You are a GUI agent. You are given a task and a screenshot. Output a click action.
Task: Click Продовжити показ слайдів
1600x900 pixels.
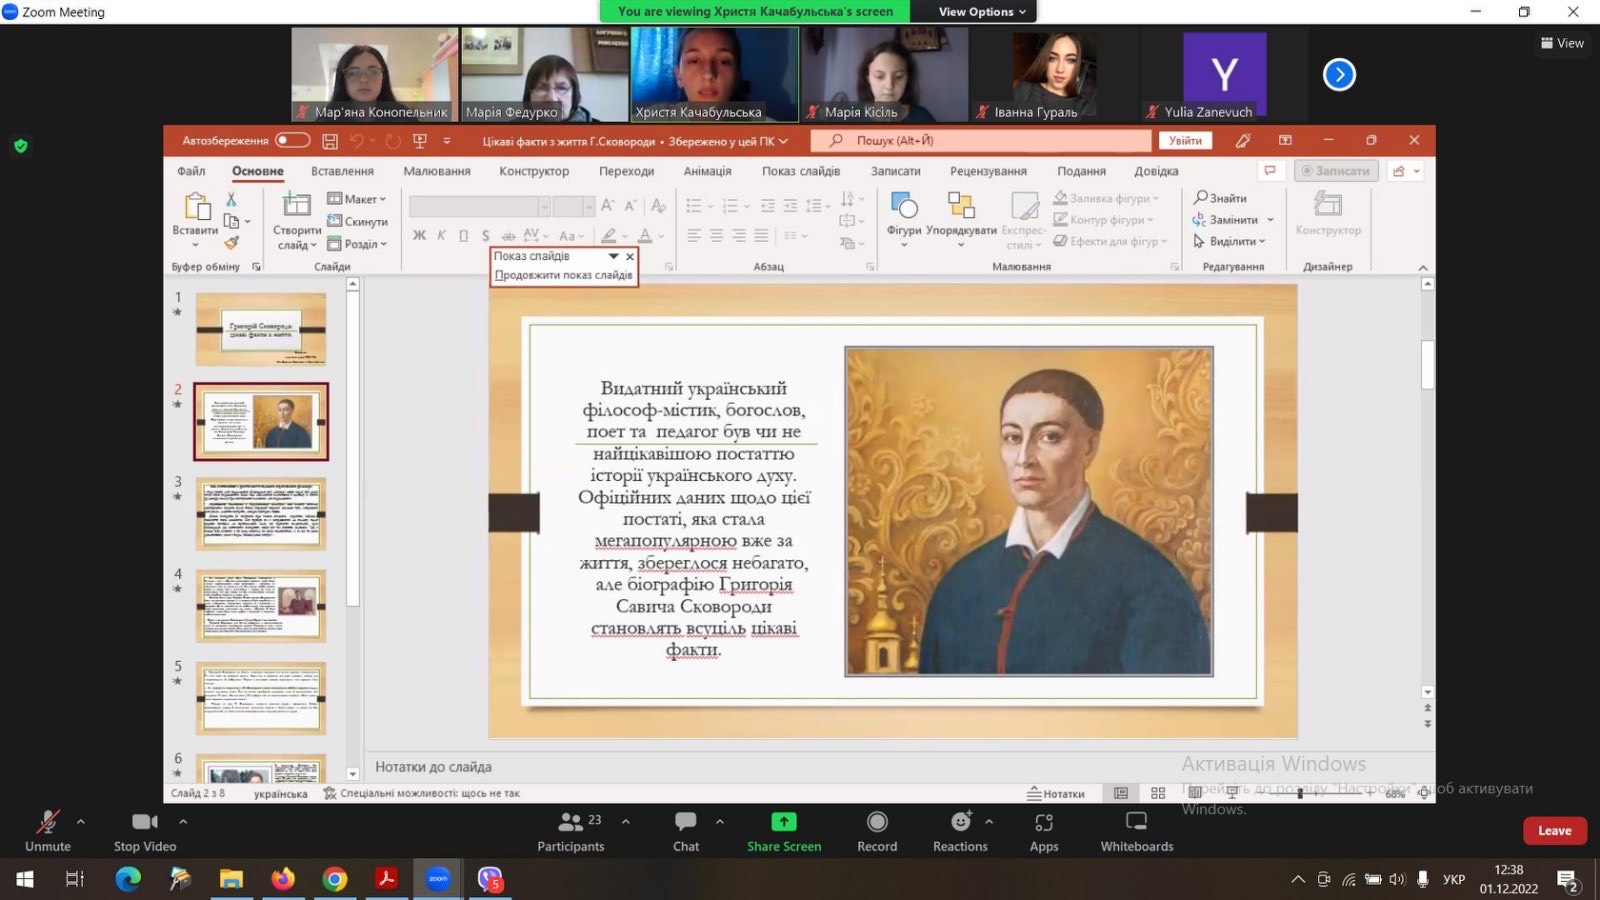coord(563,275)
